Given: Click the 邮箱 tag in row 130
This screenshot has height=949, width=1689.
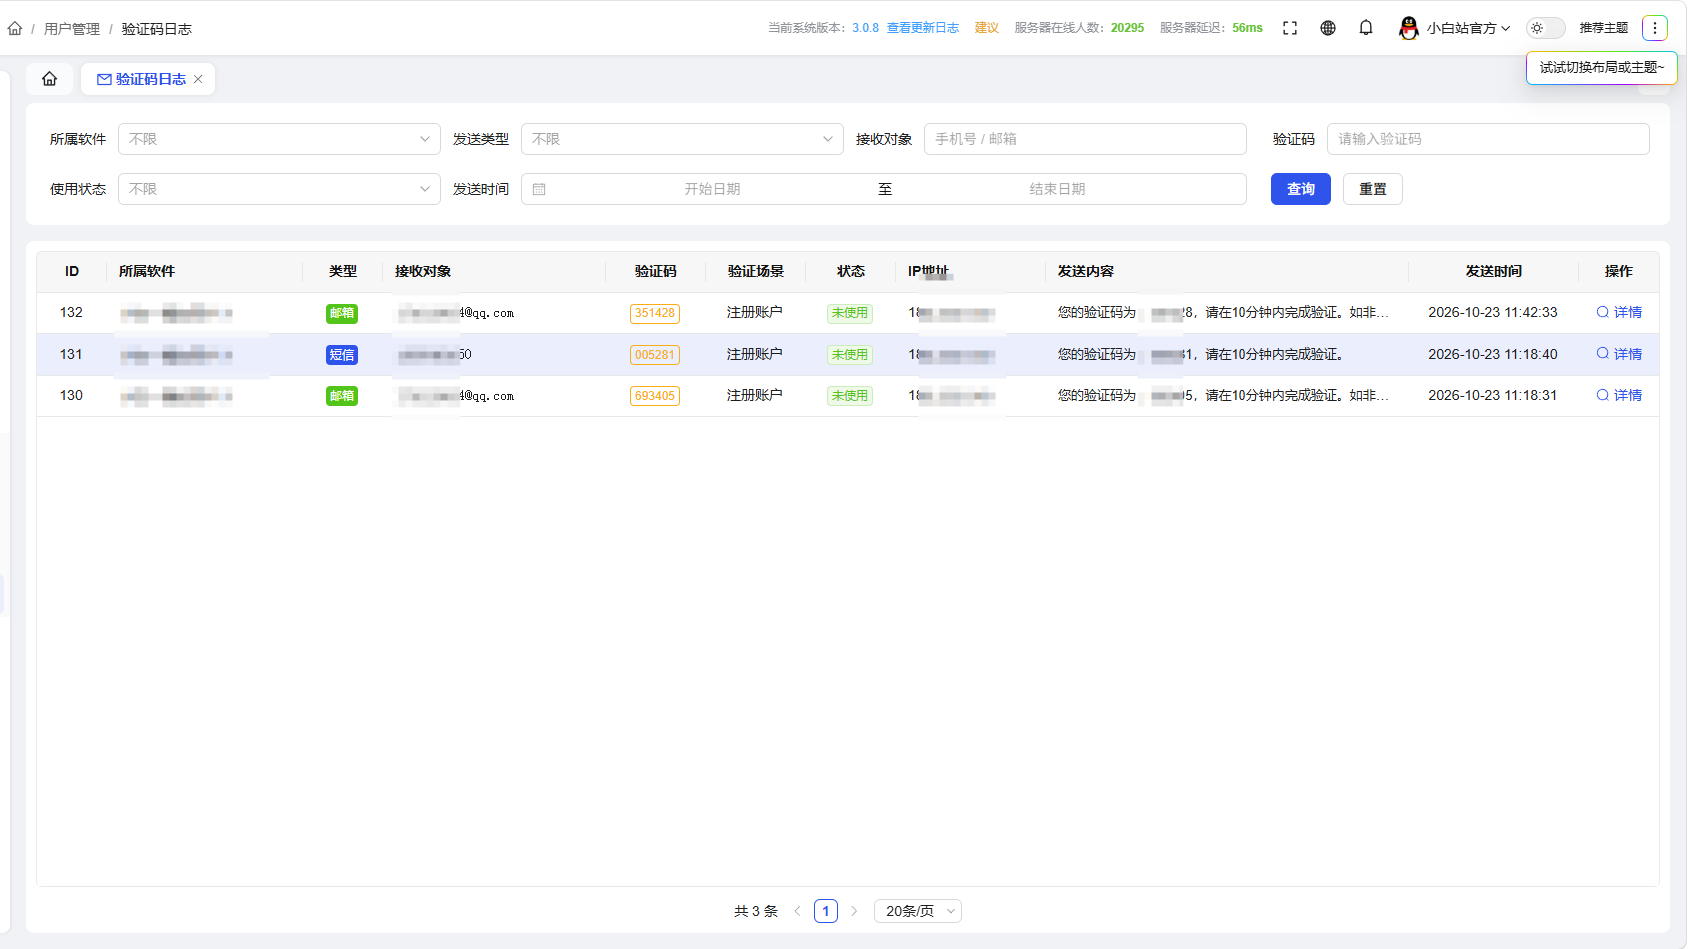Looking at the screenshot, I should 342,396.
